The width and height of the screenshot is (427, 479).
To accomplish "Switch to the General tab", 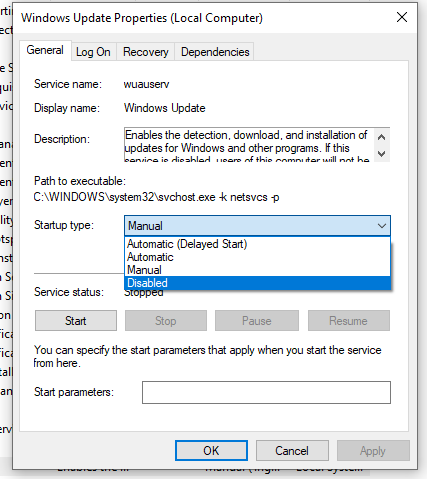I will click(45, 50).
